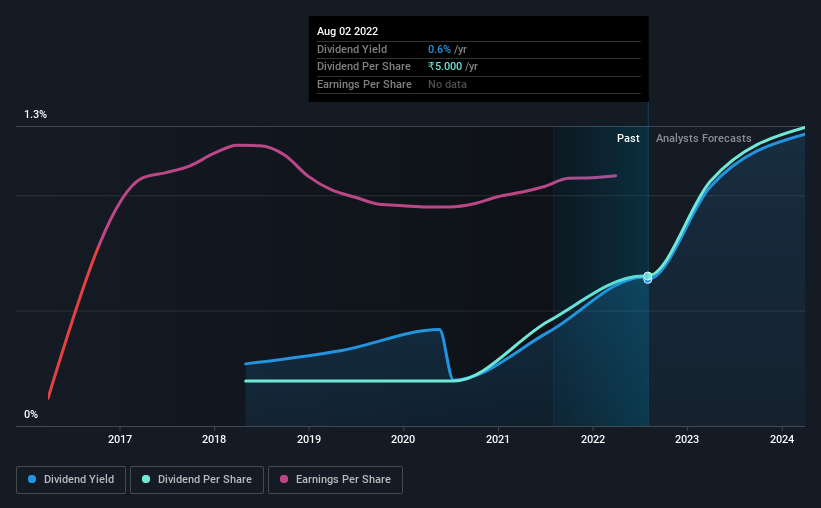Toggle the Dividend Per Share legend button

click(x=197, y=480)
